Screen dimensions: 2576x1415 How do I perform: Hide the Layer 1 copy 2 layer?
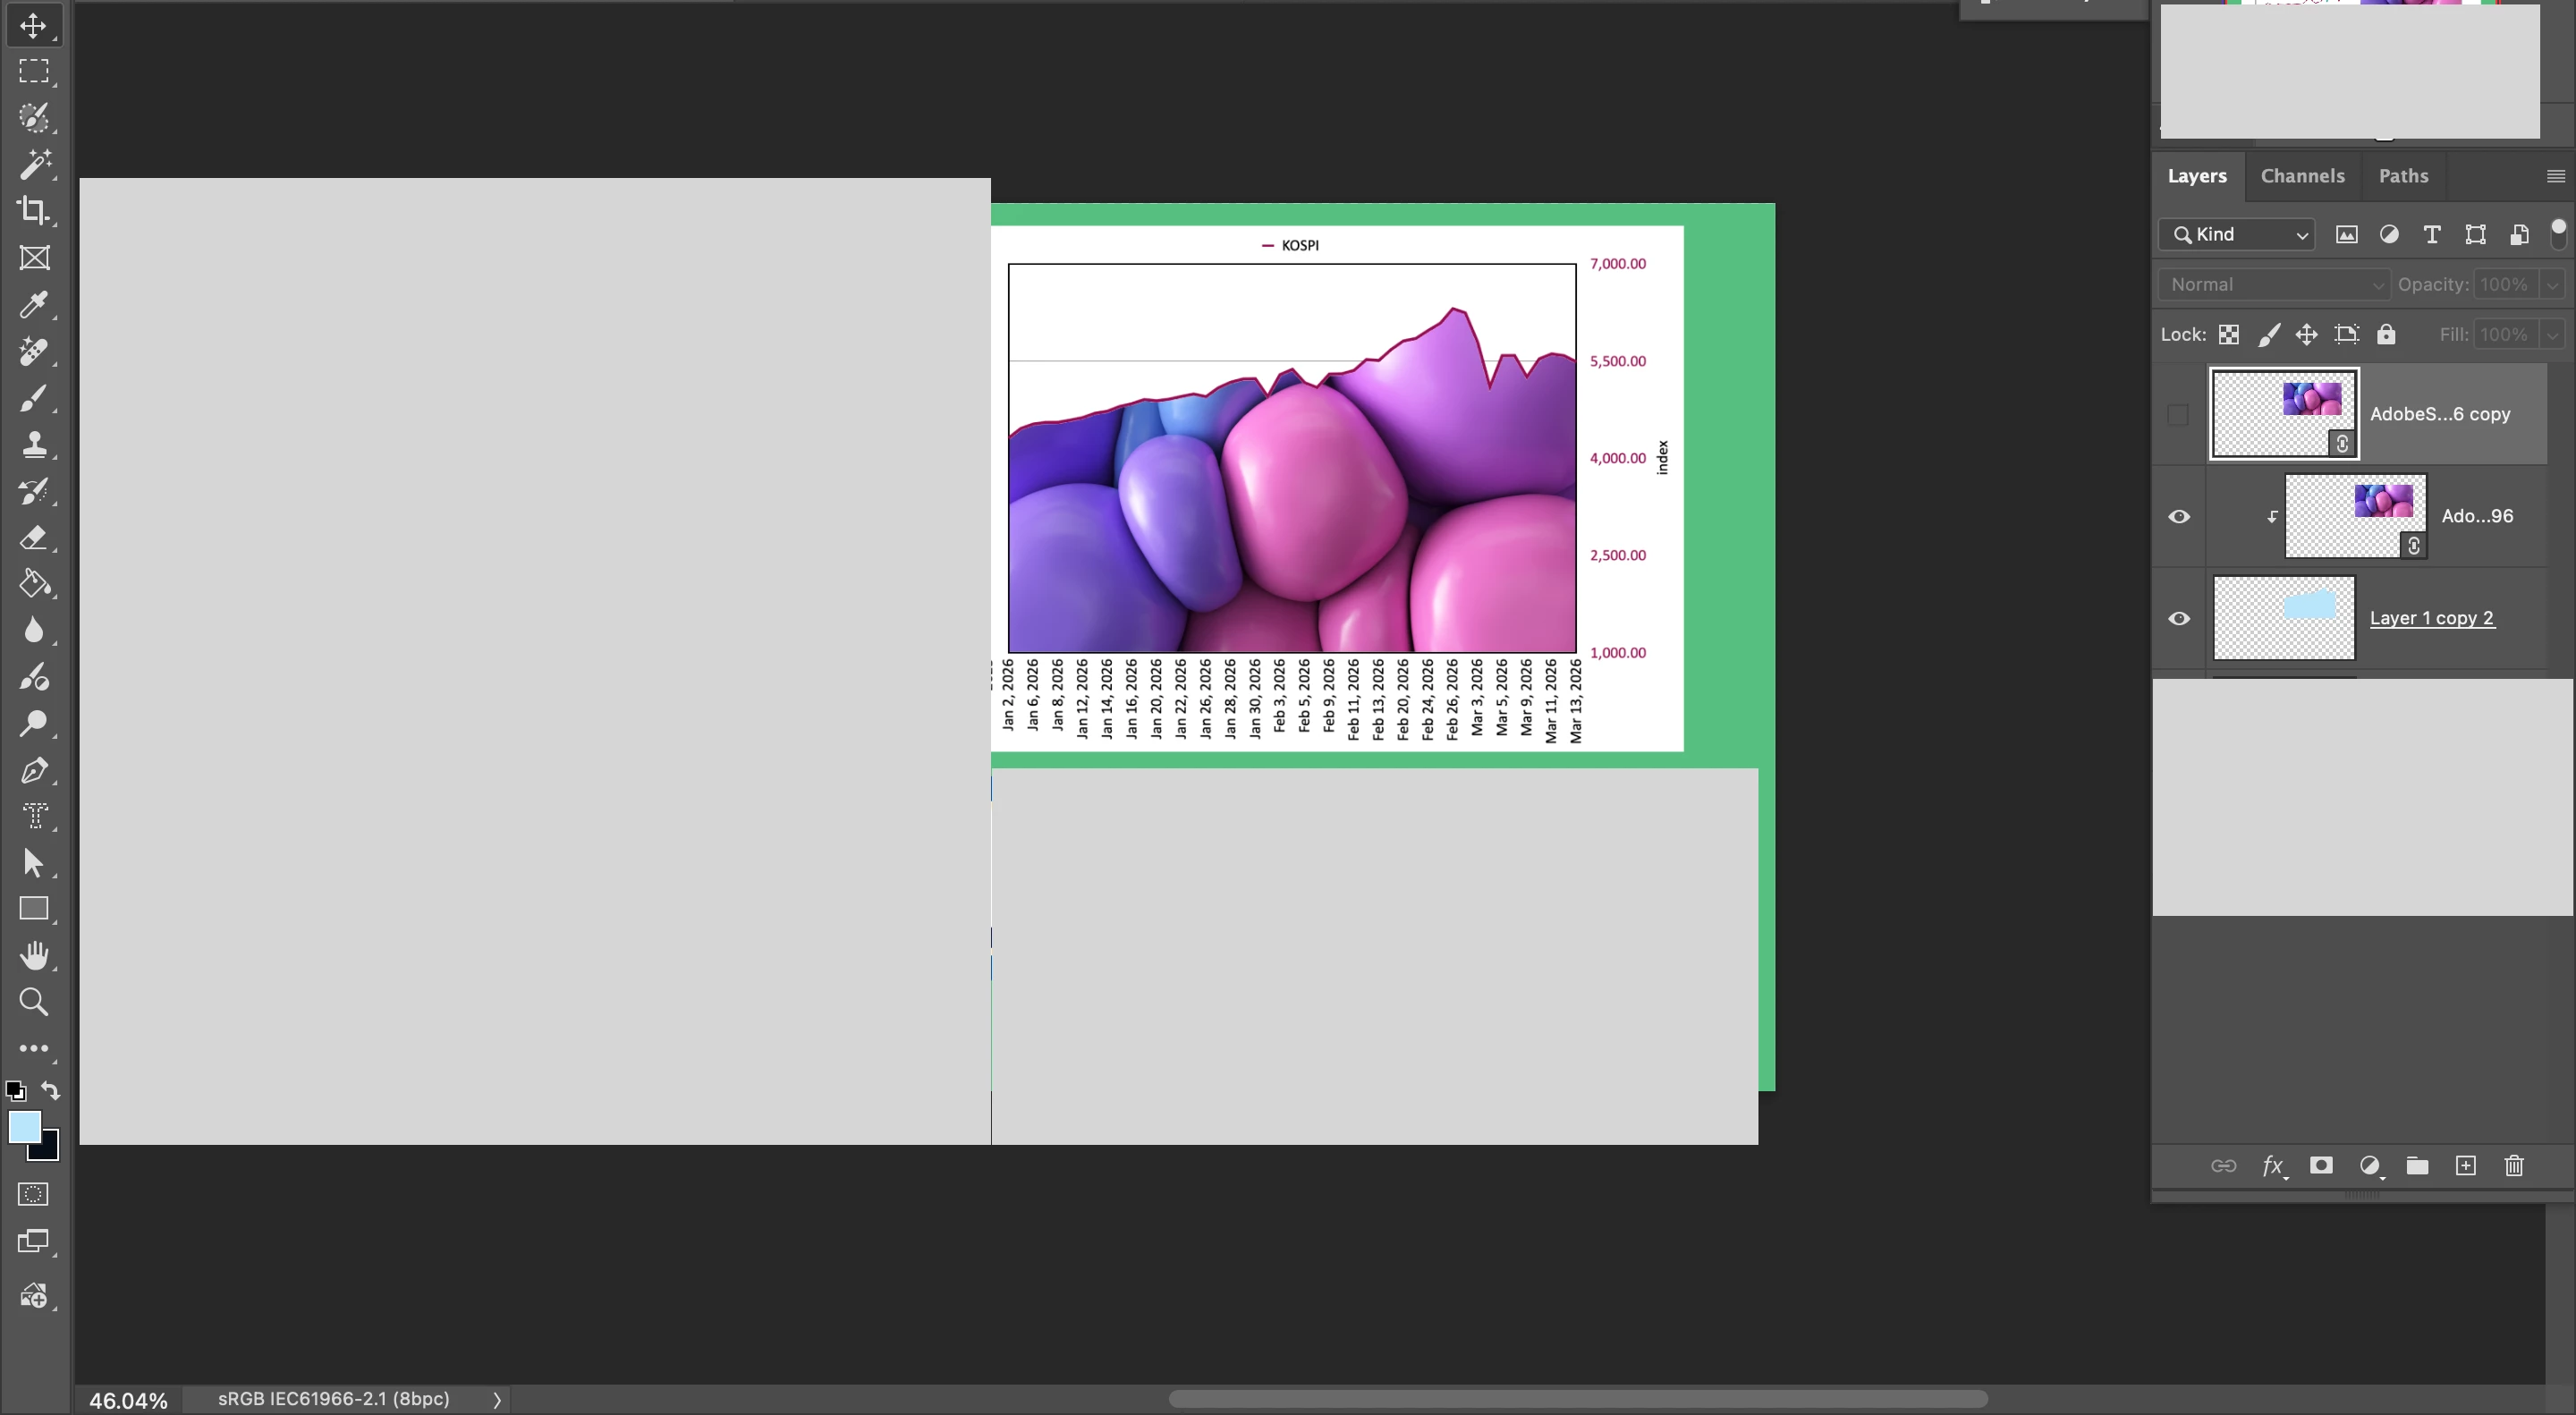(2179, 618)
